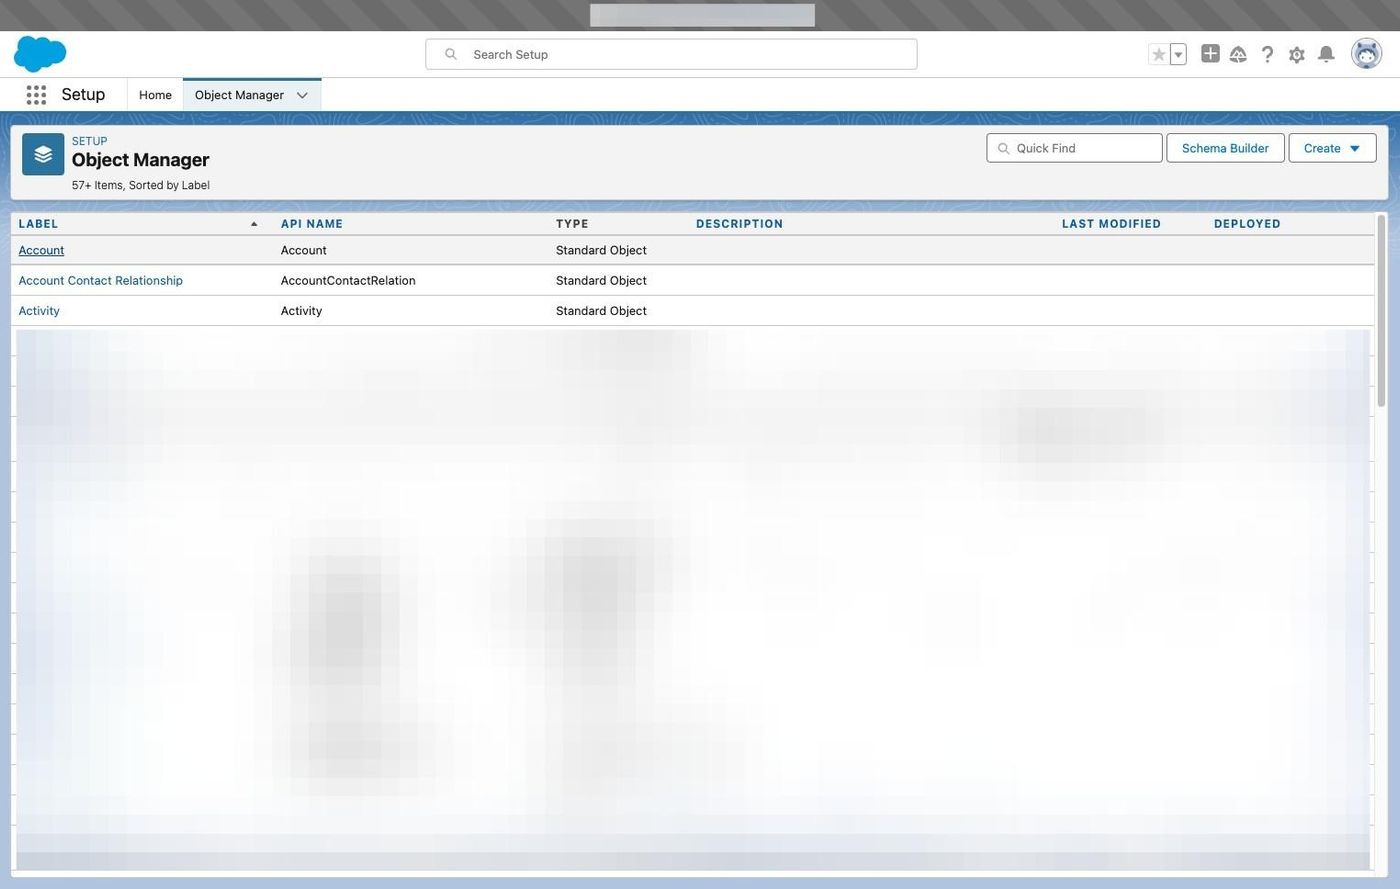Image resolution: width=1400 pixels, height=889 pixels.
Task: Open Account Contact Relationship object
Action: tap(100, 281)
